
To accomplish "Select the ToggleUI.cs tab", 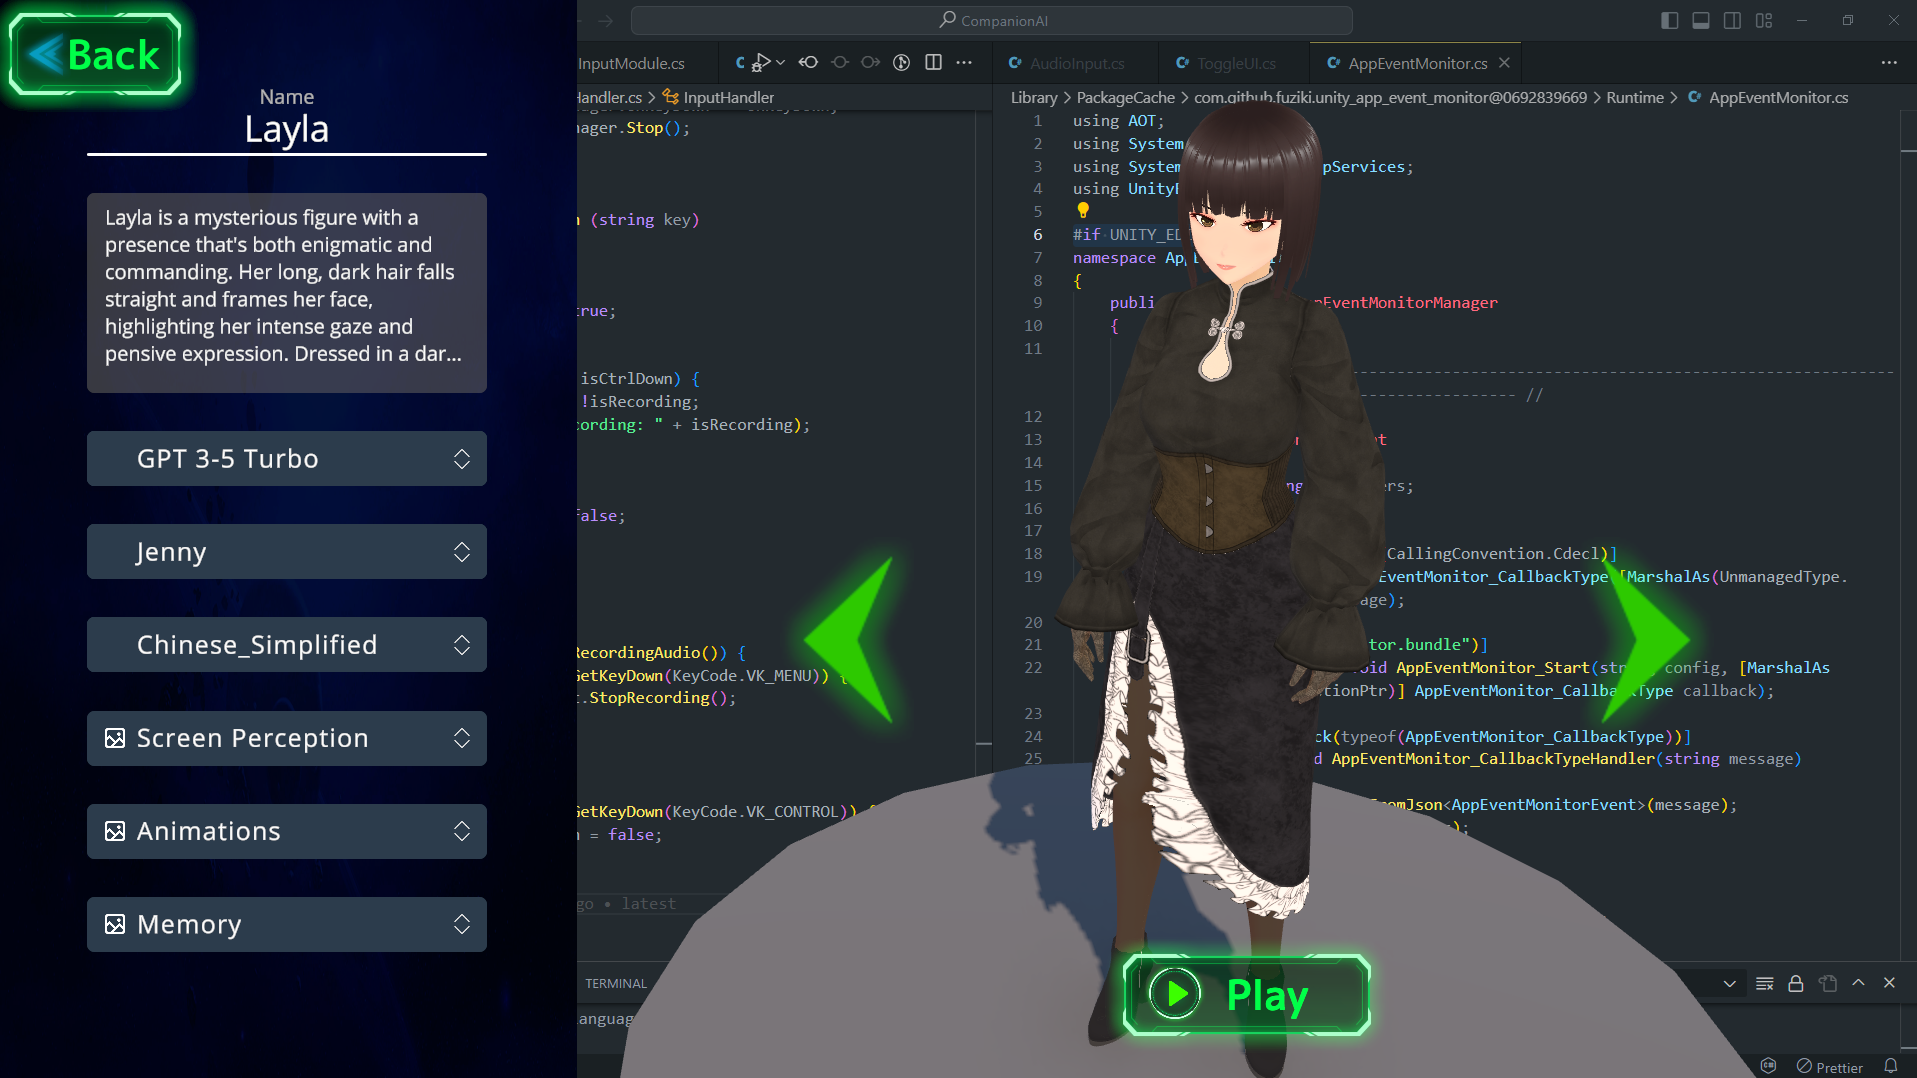I will [1234, 62].
